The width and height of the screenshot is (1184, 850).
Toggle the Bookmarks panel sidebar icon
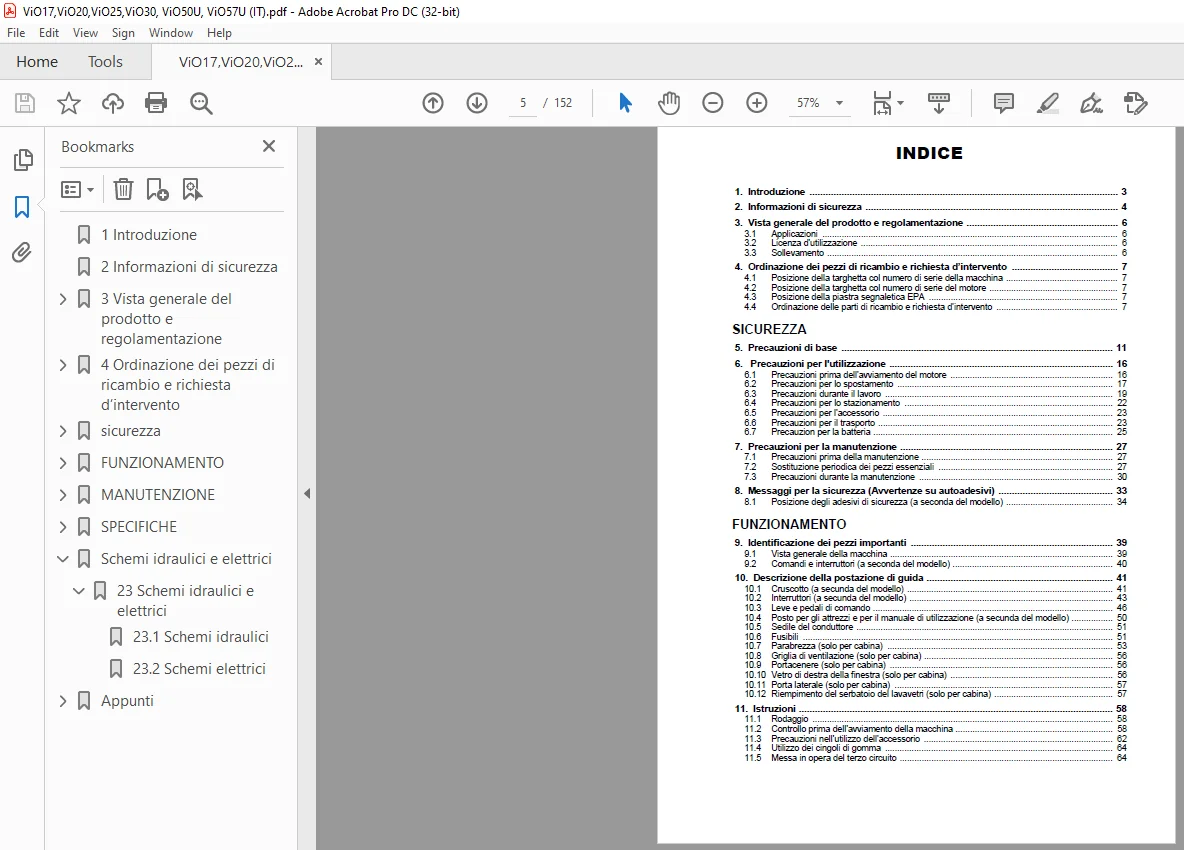[22, 206]
